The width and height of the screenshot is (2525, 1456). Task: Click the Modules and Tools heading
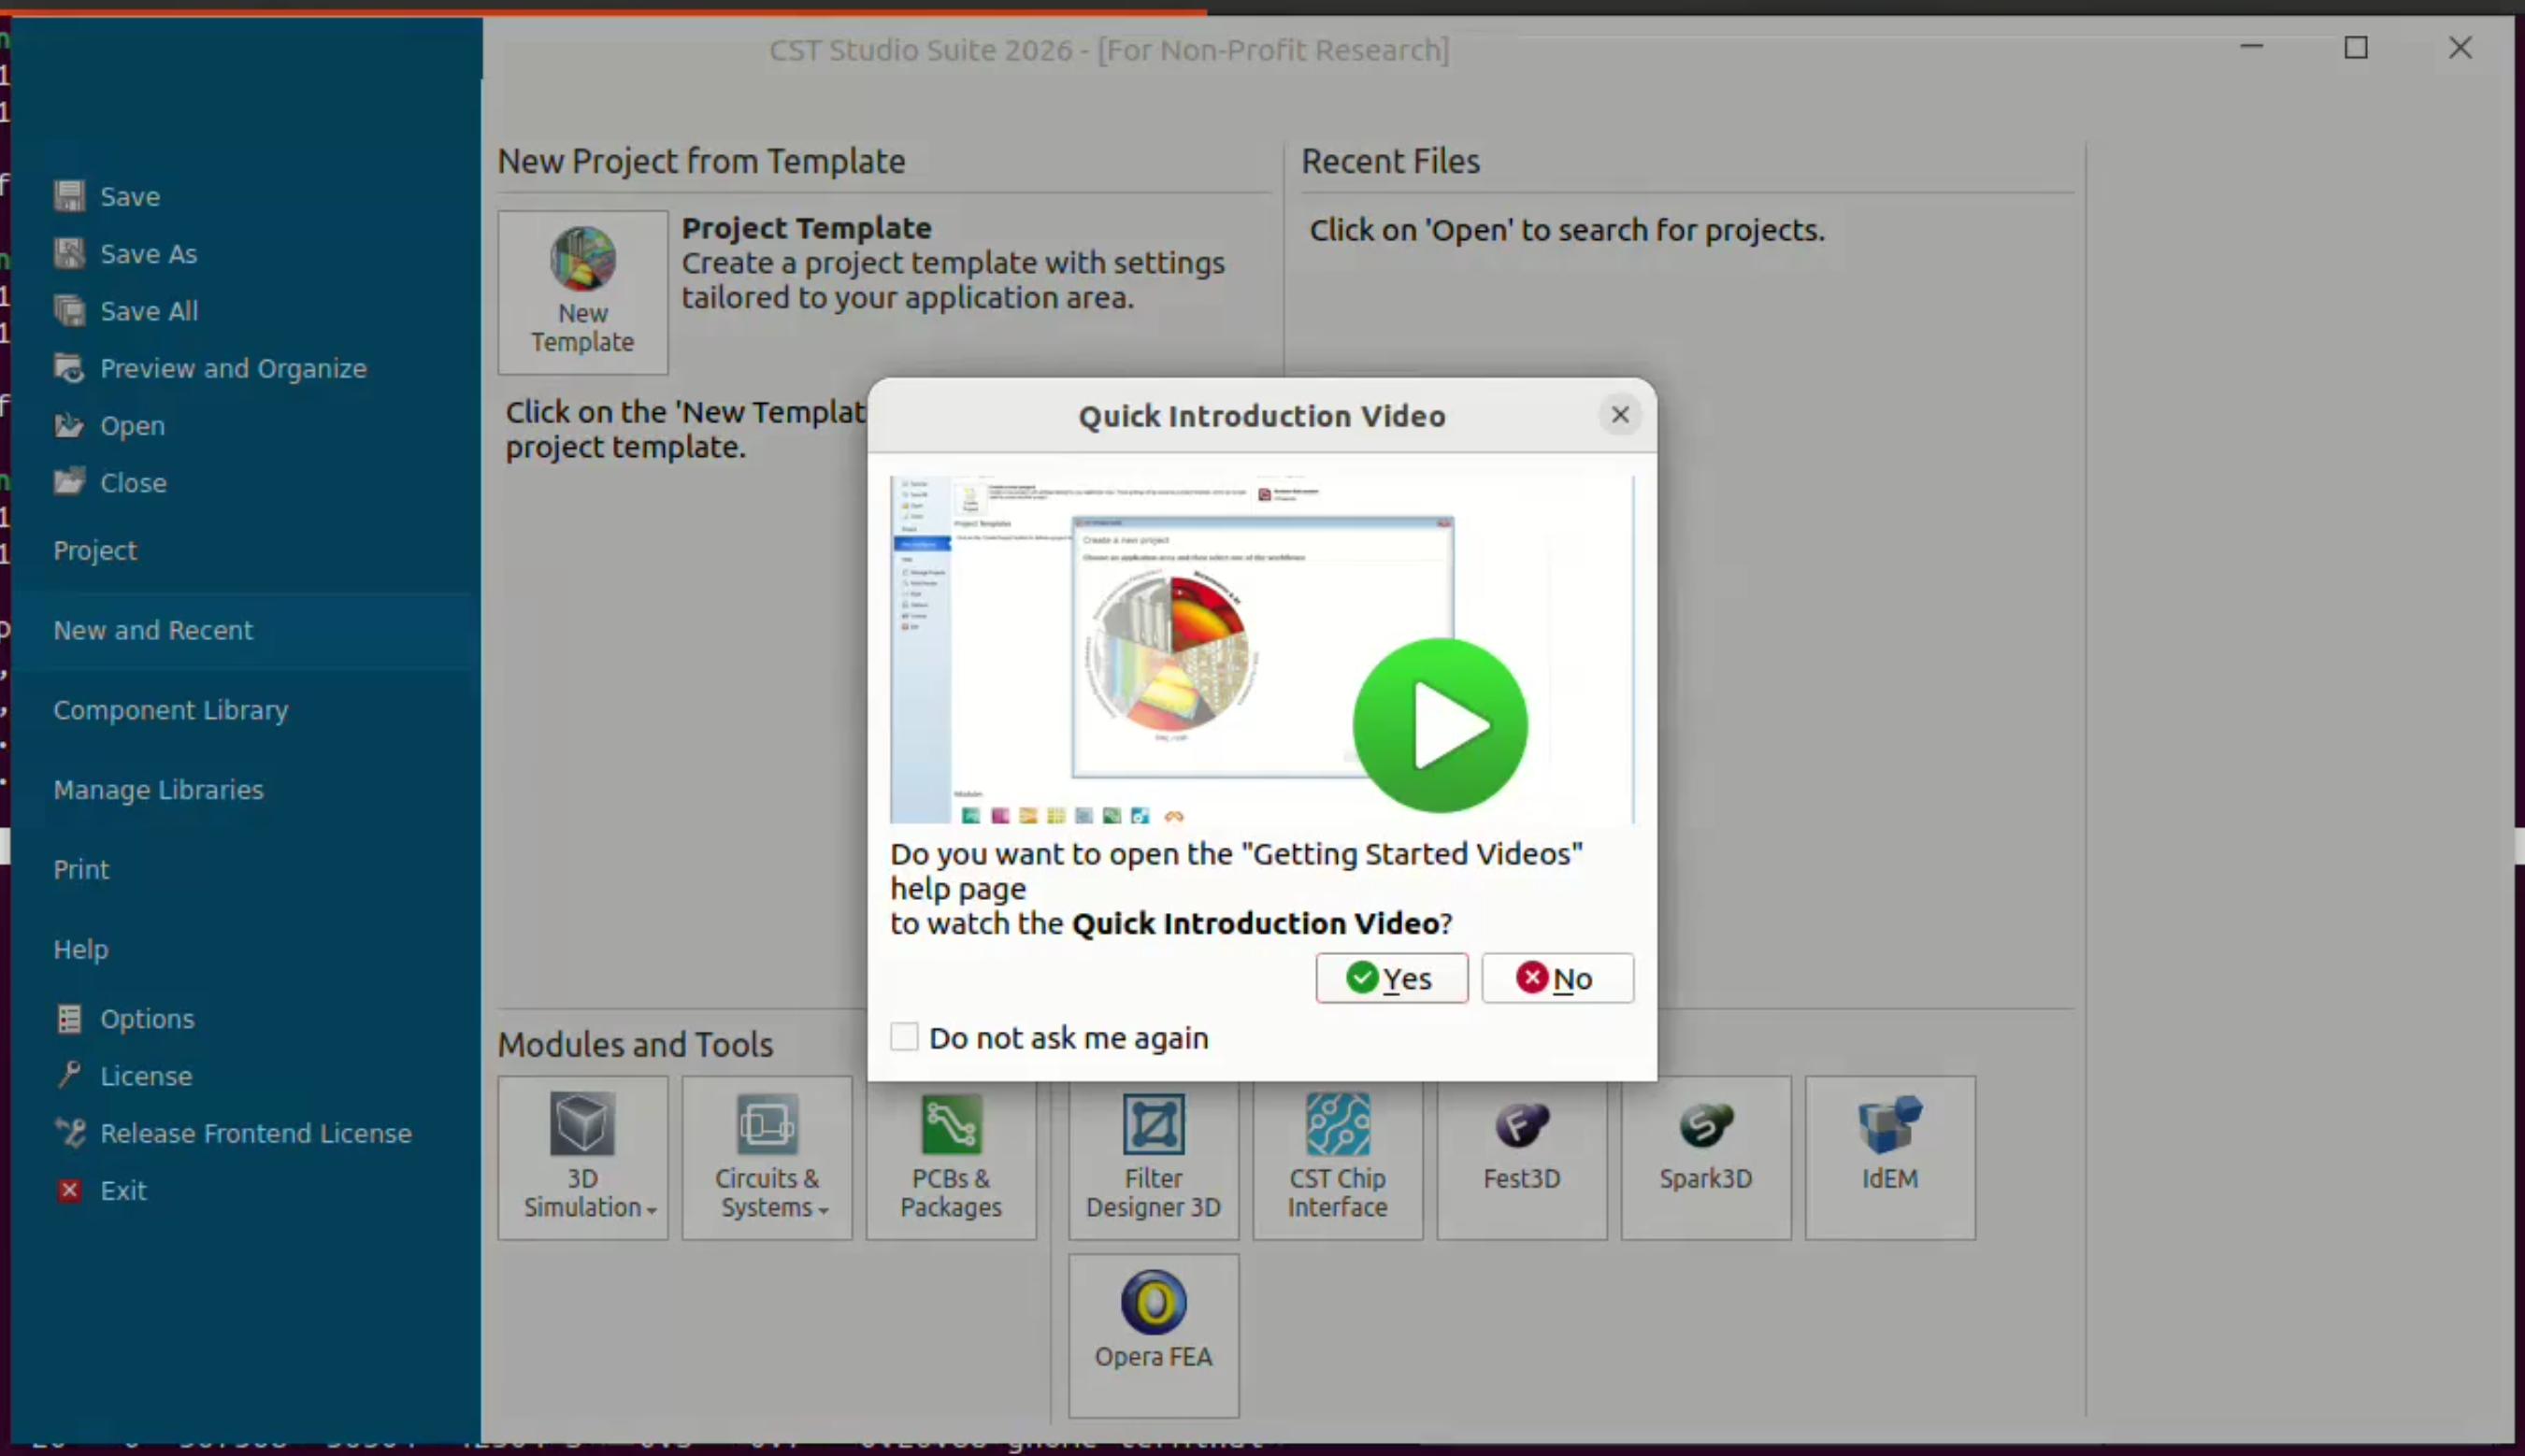pyautogui.click(x=636, y=1044)
